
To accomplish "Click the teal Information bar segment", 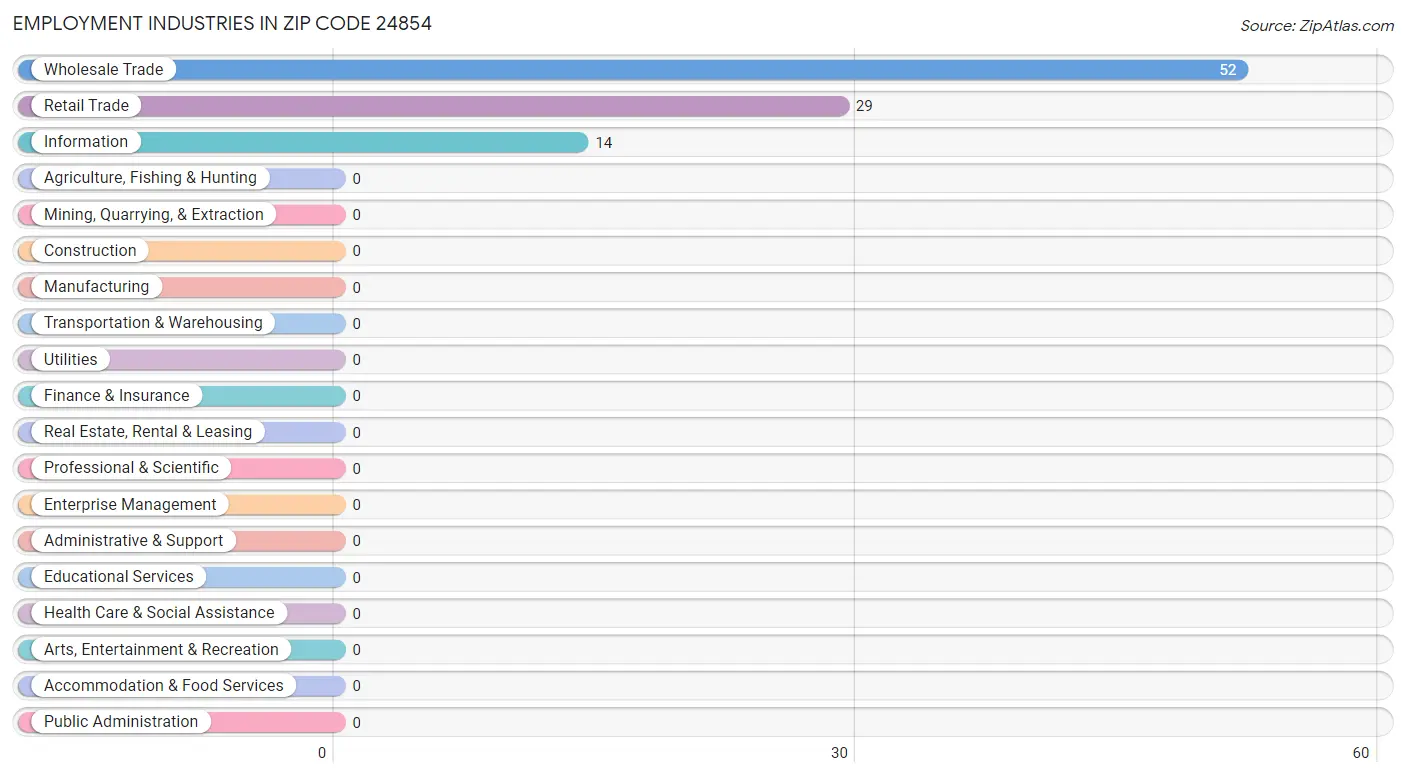I will click(x=303, y=142).
